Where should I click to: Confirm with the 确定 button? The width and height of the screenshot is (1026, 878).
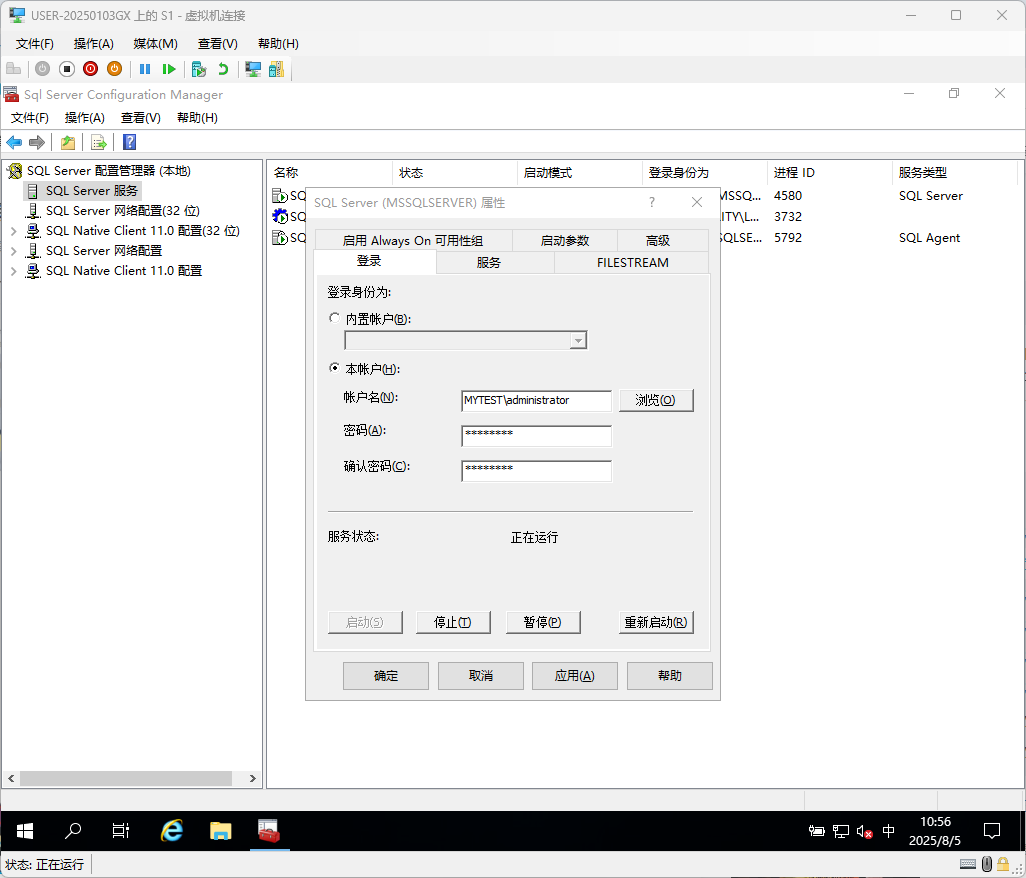[386, 676]
